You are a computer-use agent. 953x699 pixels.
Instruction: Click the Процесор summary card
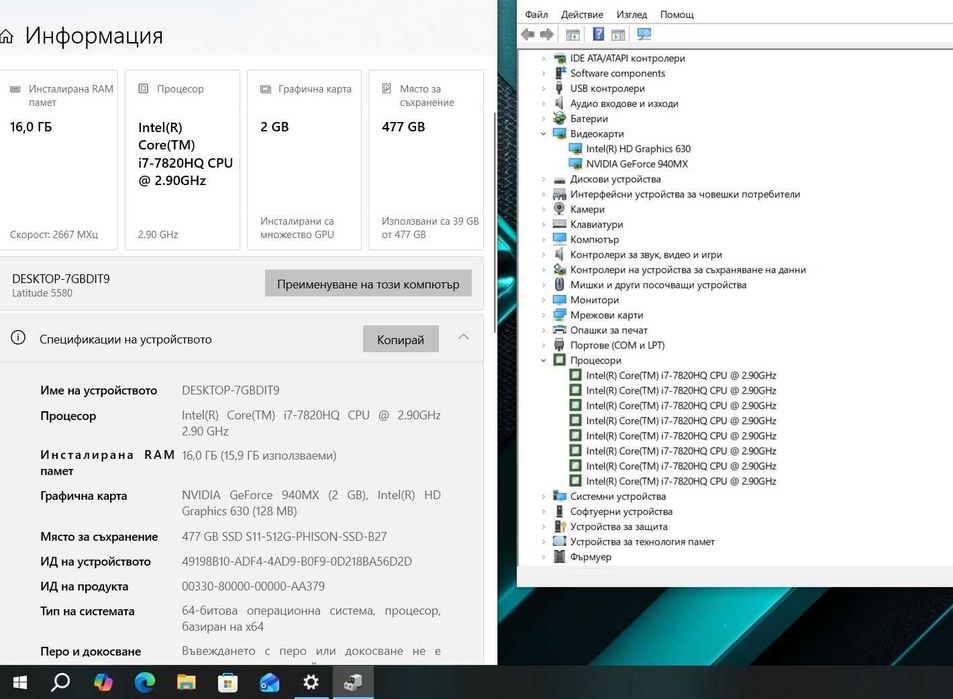[x=182, y=160]
